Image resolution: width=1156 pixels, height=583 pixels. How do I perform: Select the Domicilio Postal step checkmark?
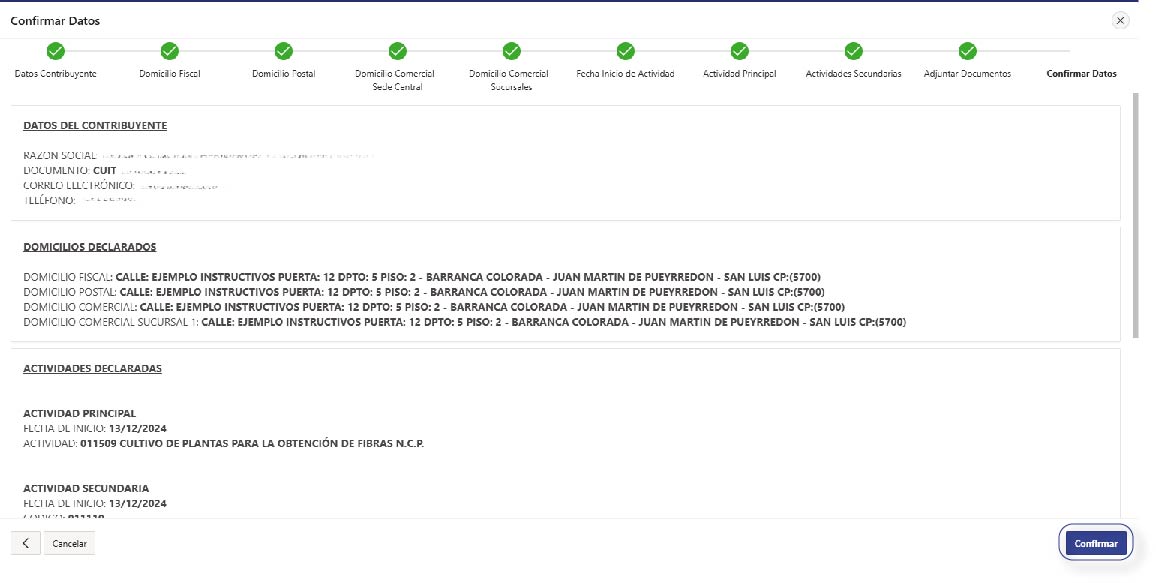pyautogui.click(x=284, y=51)
